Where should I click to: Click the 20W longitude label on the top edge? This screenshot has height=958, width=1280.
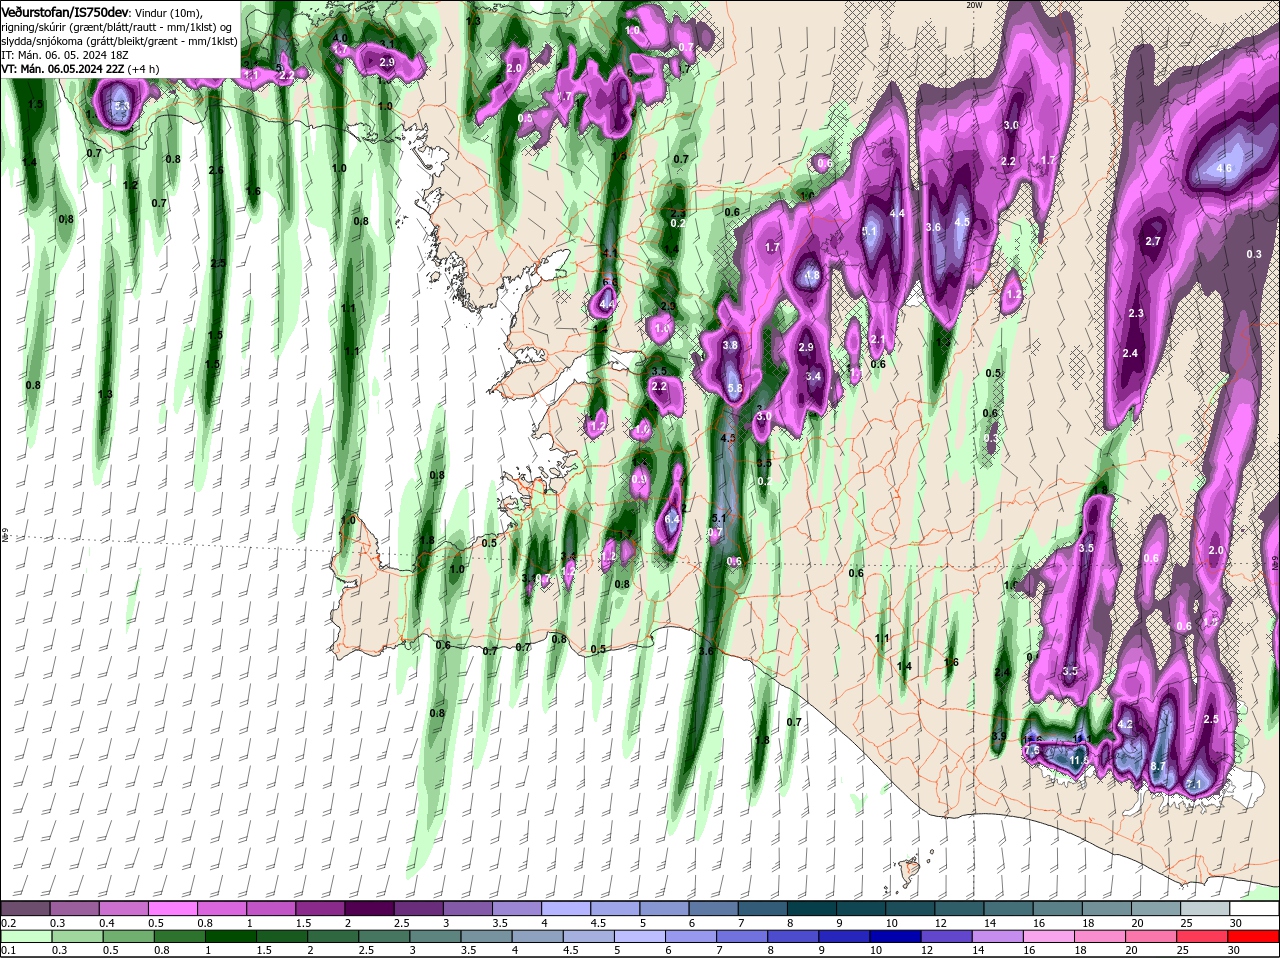click(975, 5)
